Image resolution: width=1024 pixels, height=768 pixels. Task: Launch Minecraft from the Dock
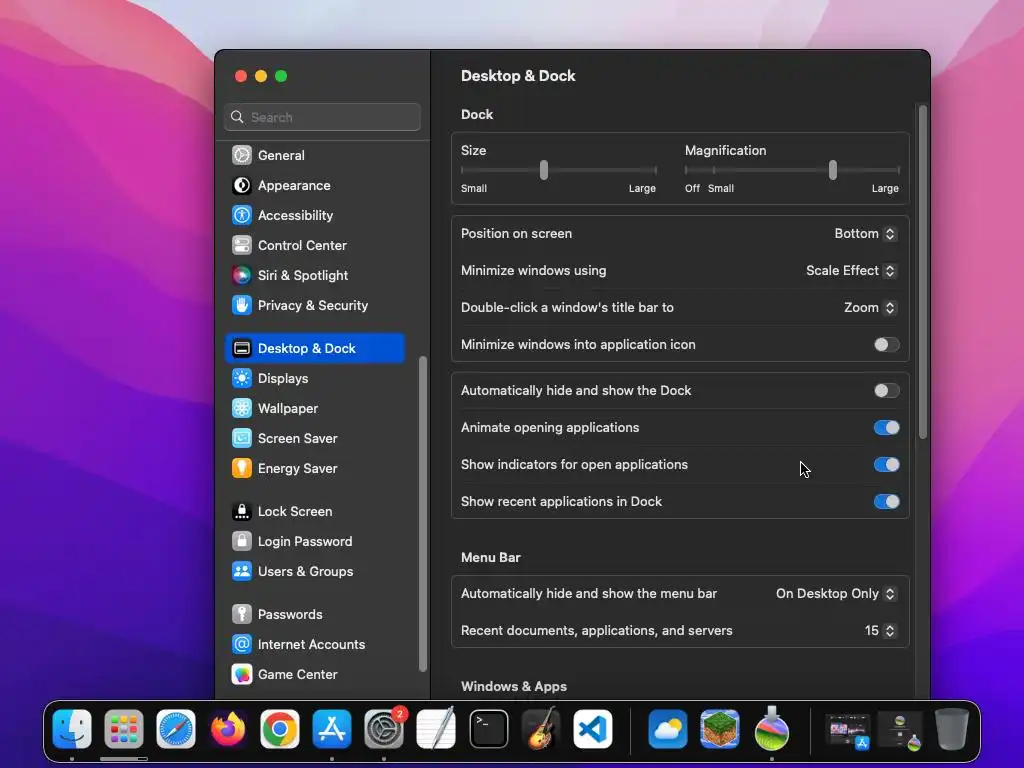click(x=720, y=729)
